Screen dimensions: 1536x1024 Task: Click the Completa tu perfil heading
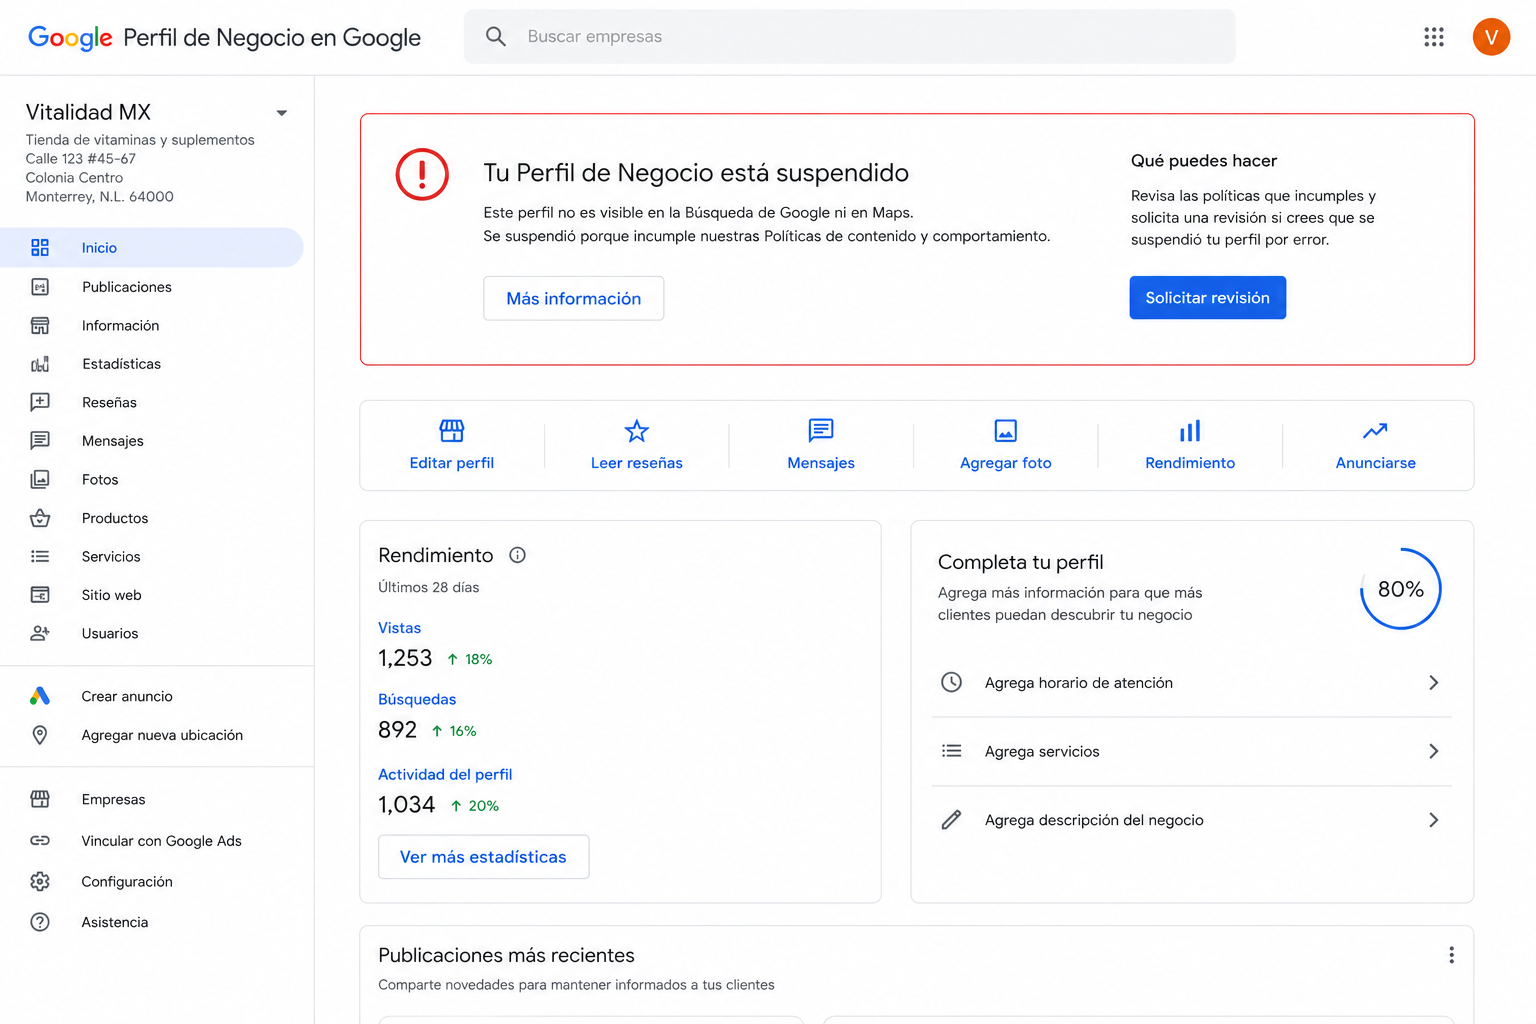1021,562
